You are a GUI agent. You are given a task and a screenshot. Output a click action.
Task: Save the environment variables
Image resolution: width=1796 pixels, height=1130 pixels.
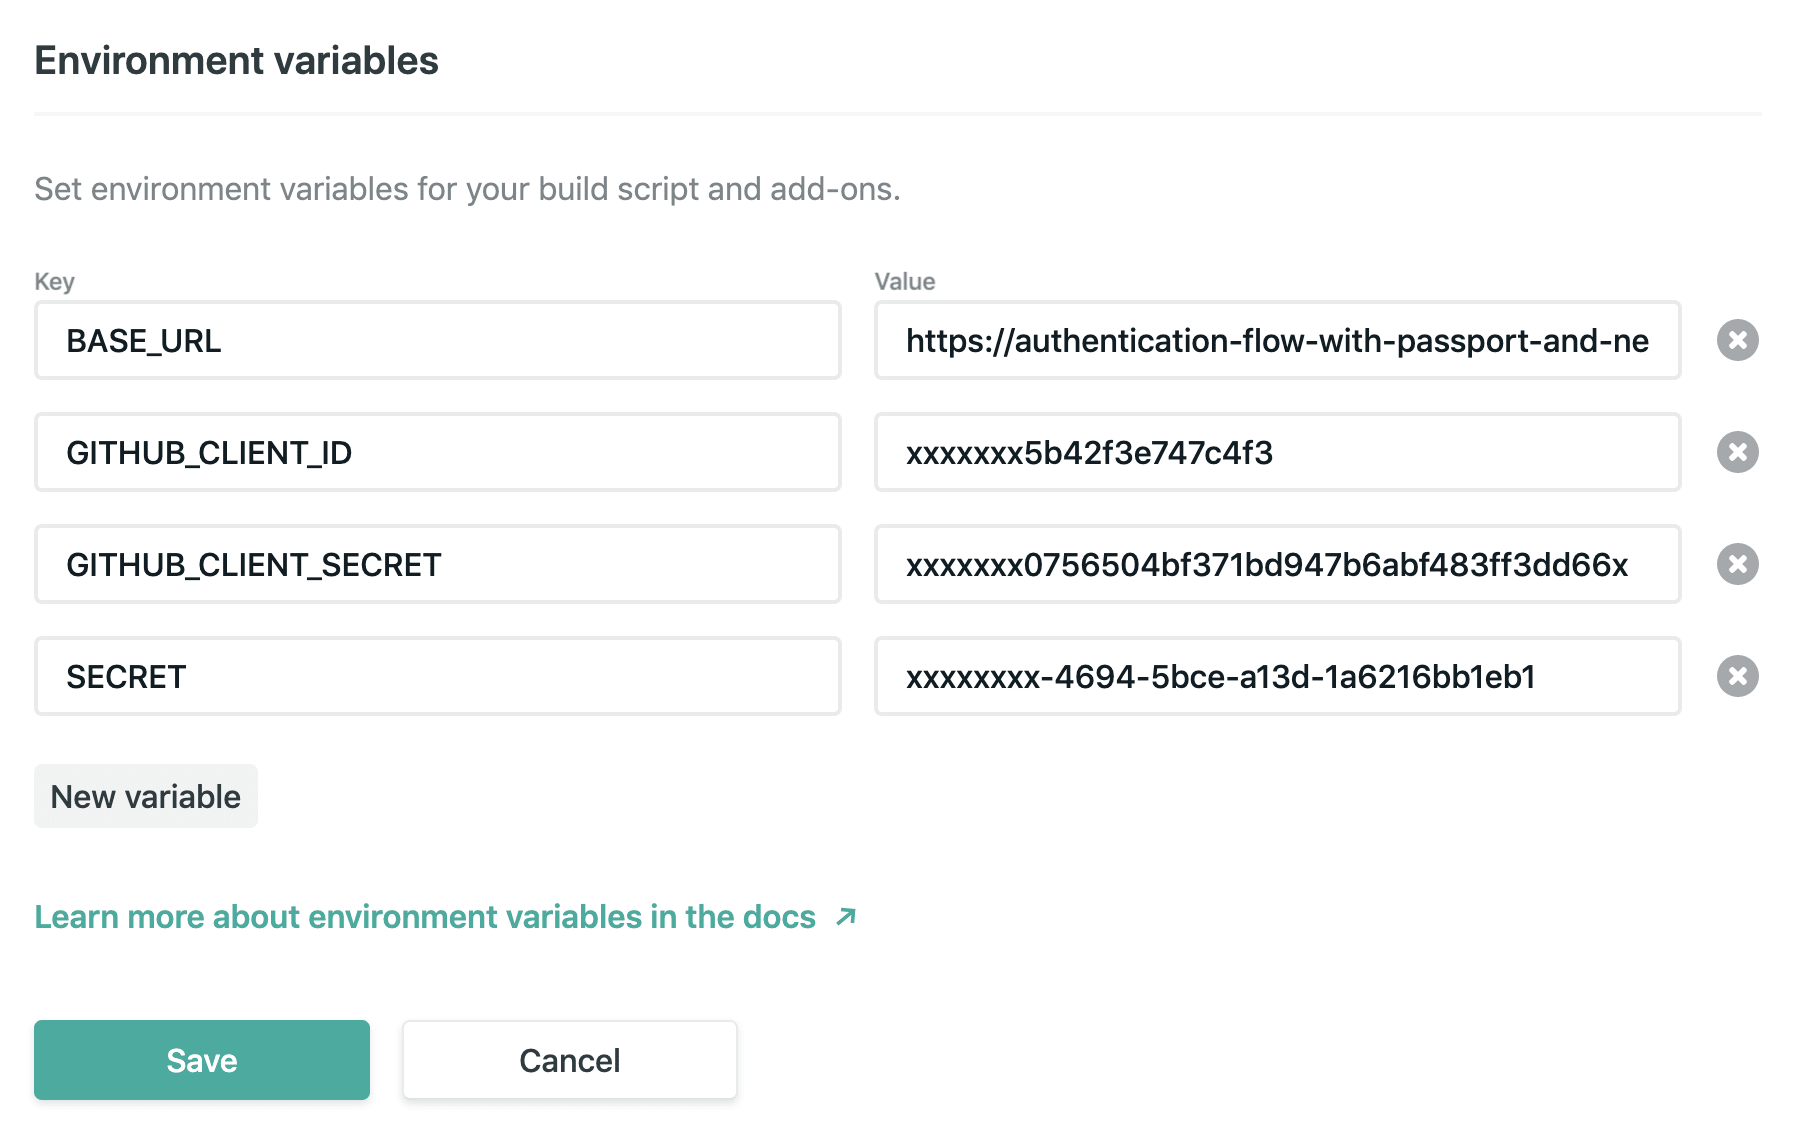[x=202, y=1060]
